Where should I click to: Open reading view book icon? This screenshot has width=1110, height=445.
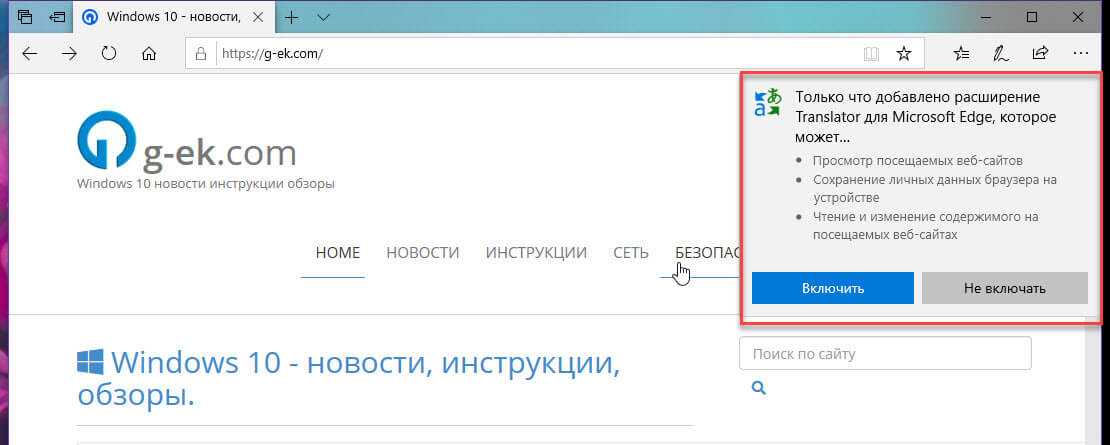pos(871,54)
